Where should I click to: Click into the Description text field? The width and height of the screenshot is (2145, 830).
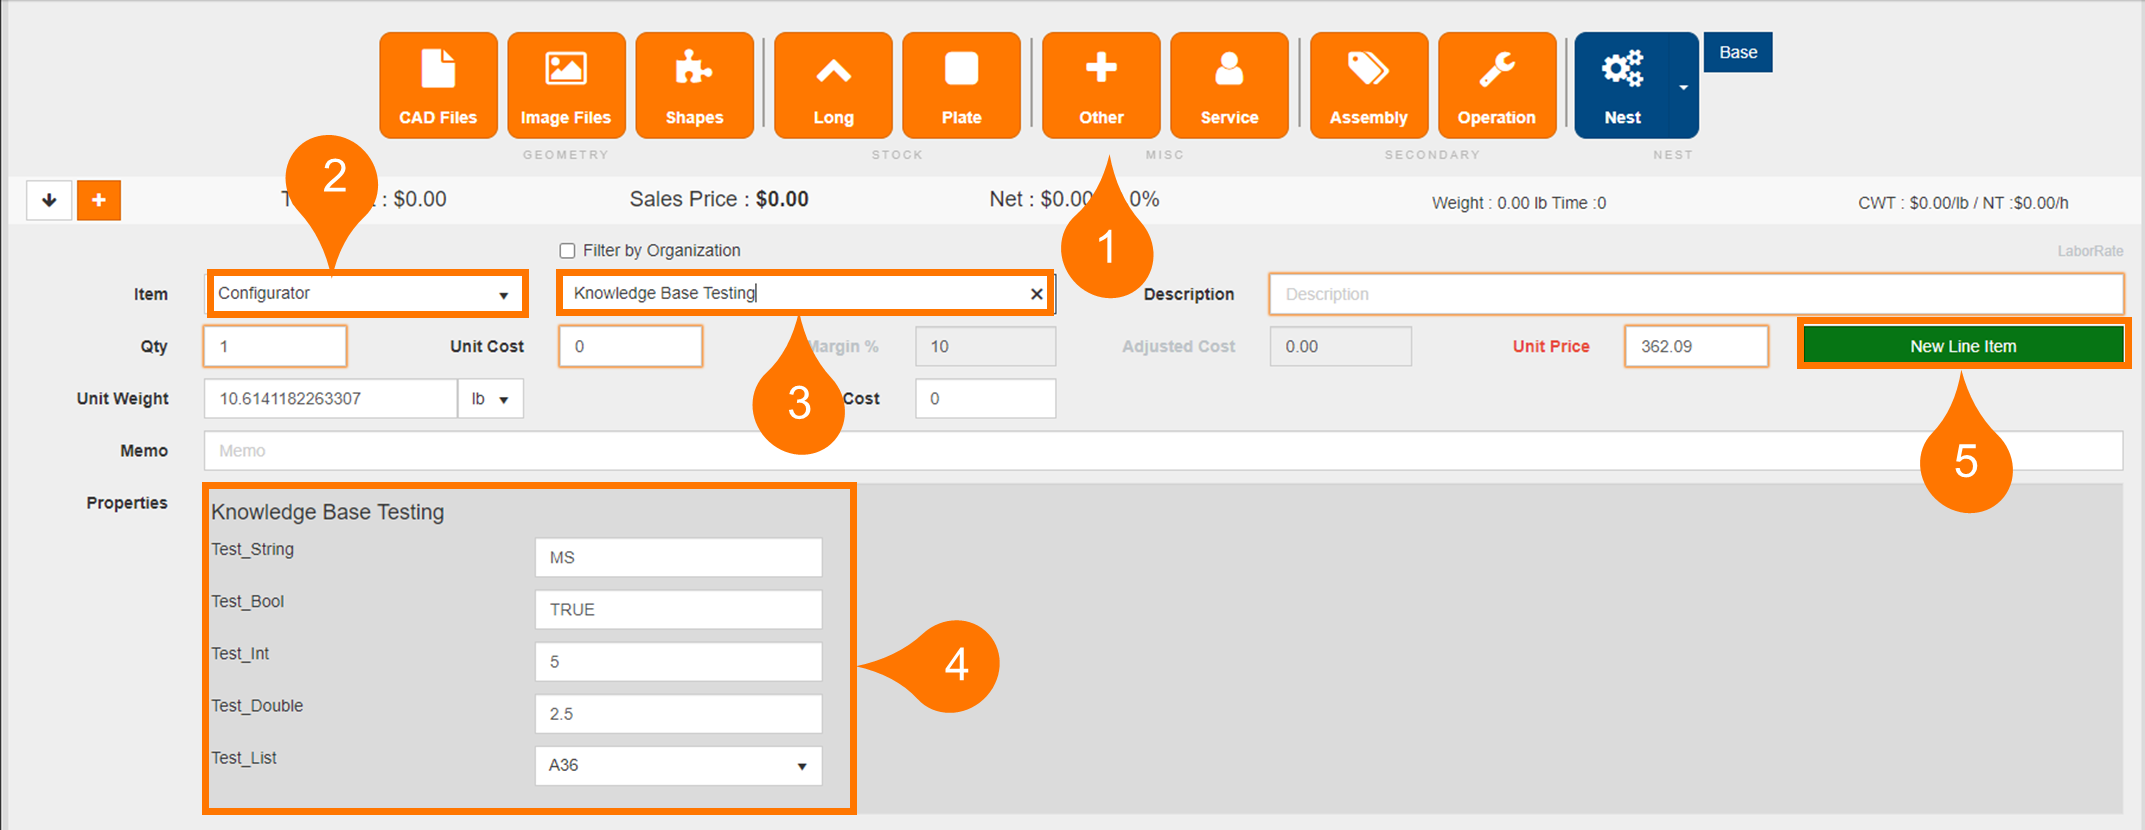1695,294
